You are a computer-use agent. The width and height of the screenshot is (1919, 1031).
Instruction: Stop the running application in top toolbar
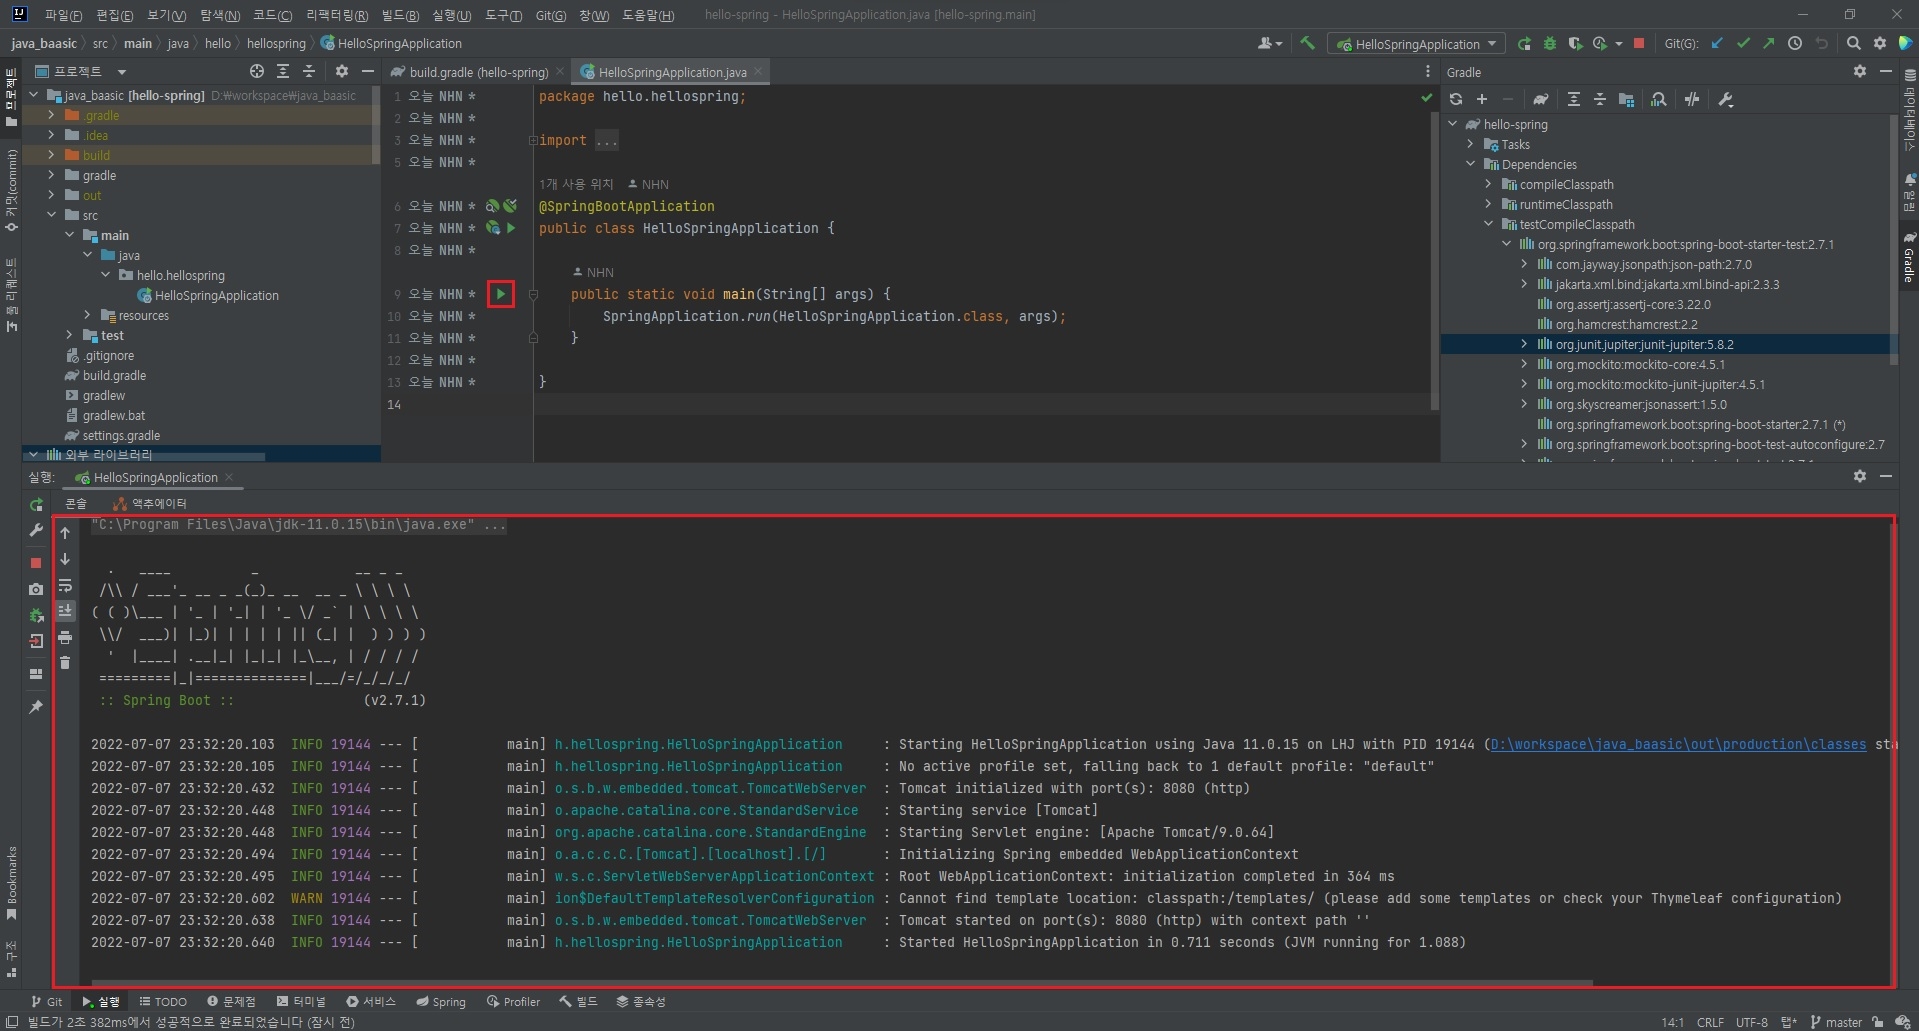1639,43
